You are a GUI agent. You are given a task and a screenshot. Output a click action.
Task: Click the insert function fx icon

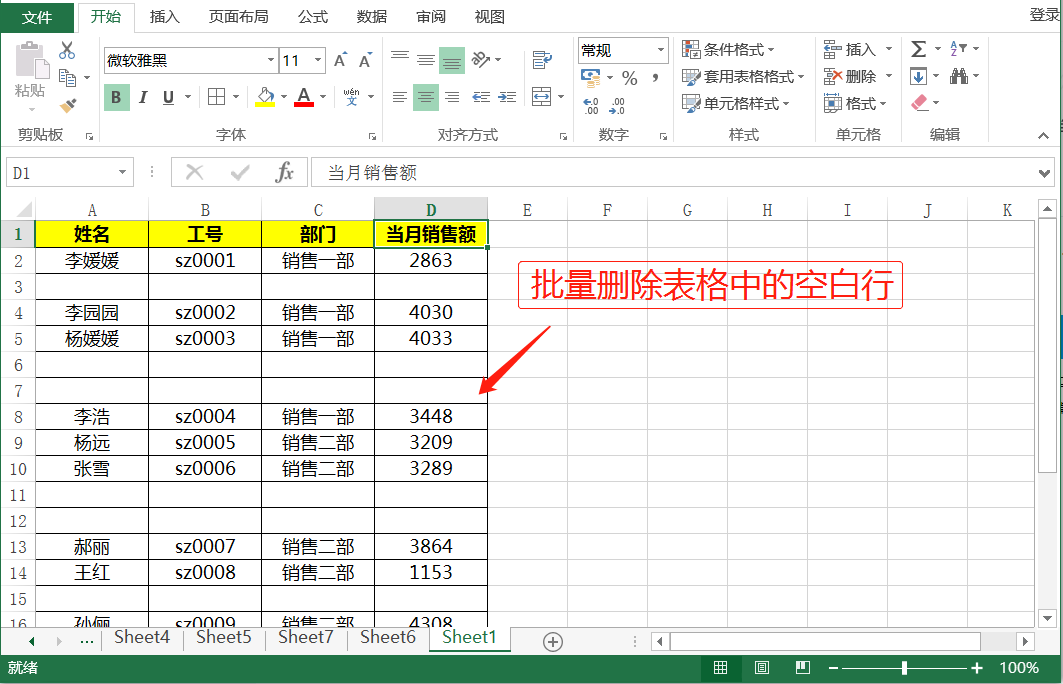click(x=285, y=172)
